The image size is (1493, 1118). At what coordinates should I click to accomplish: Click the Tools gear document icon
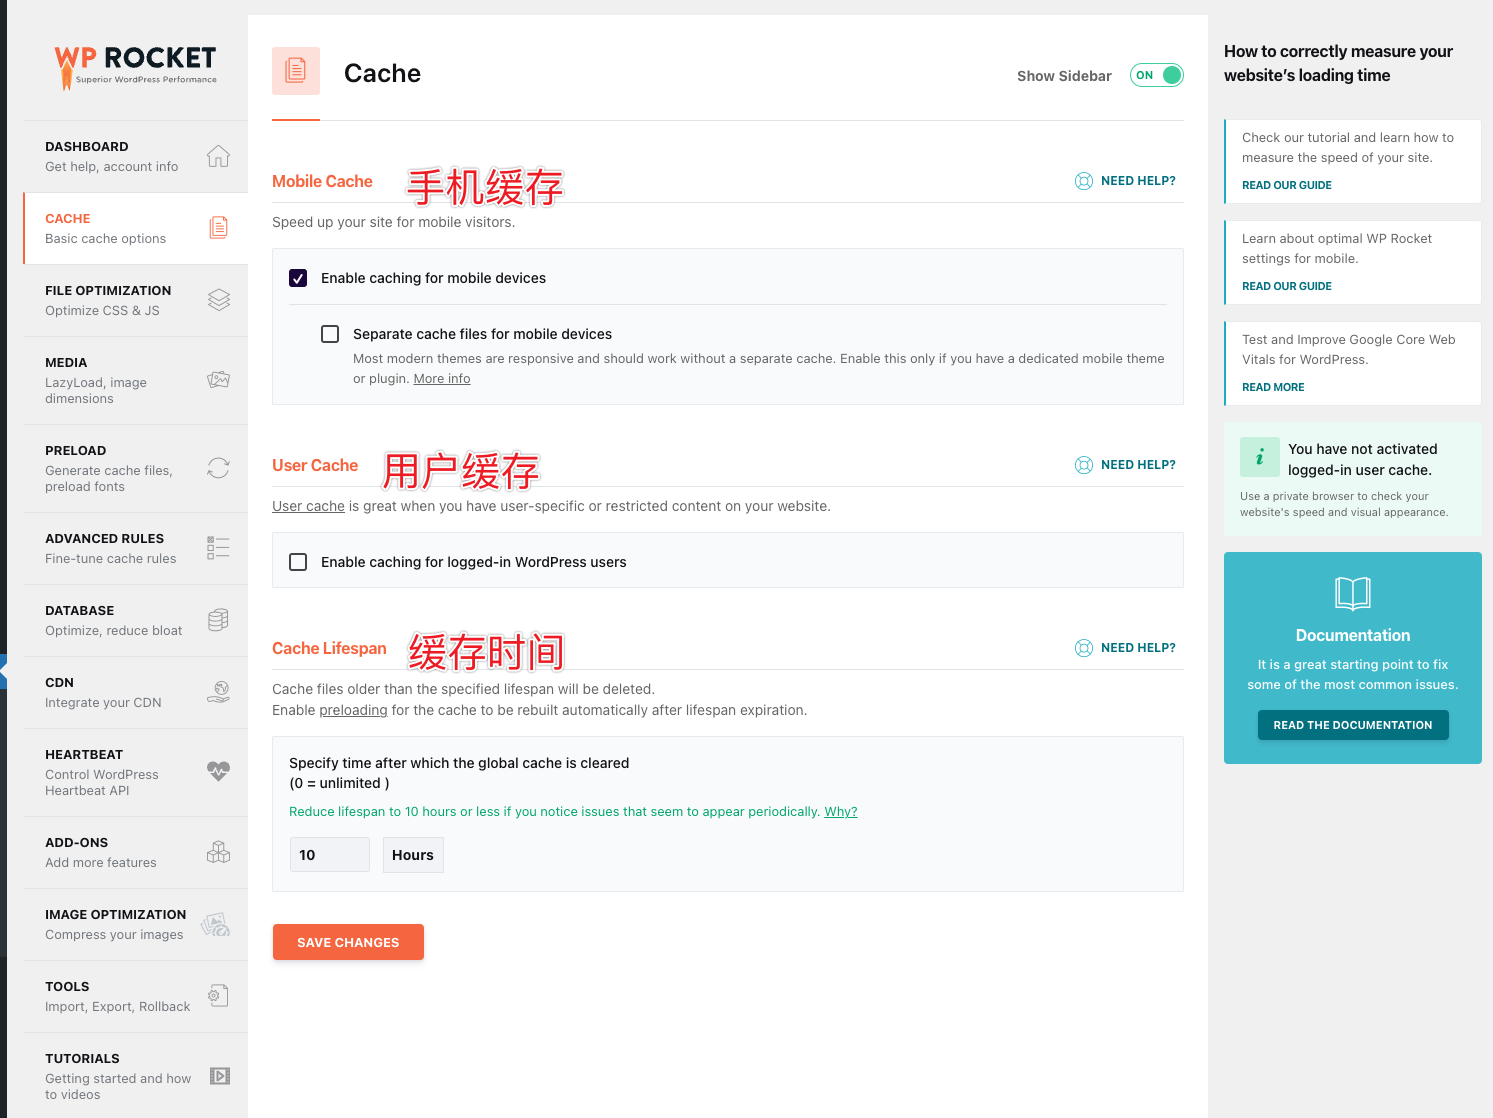click(218, 996)
